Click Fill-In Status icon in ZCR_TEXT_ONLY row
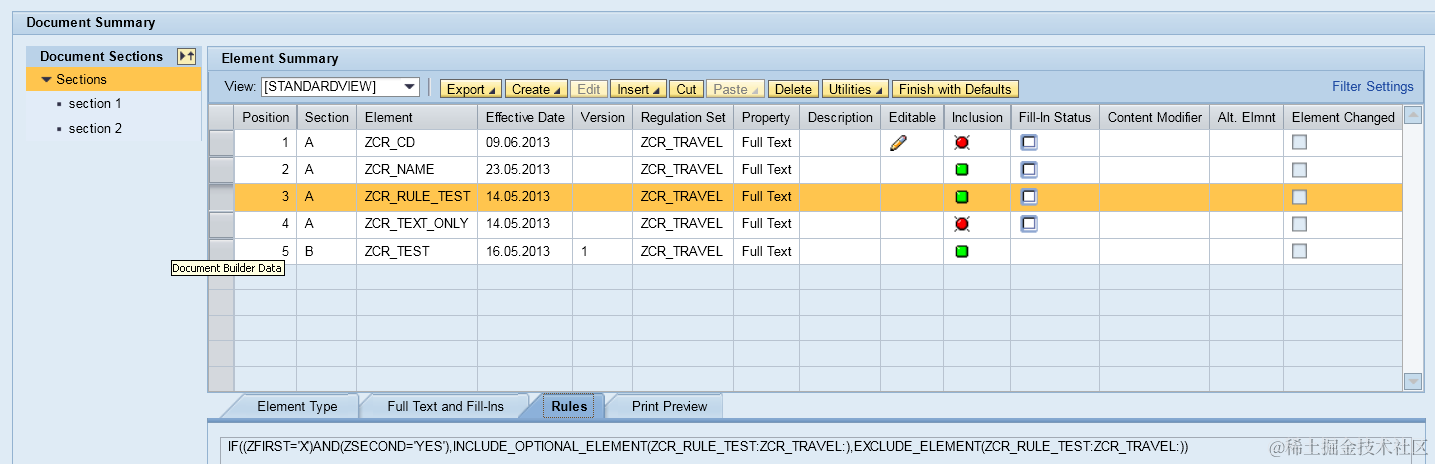The height and width of the screenshot is (464, 1435). [x=1029, y=224]
